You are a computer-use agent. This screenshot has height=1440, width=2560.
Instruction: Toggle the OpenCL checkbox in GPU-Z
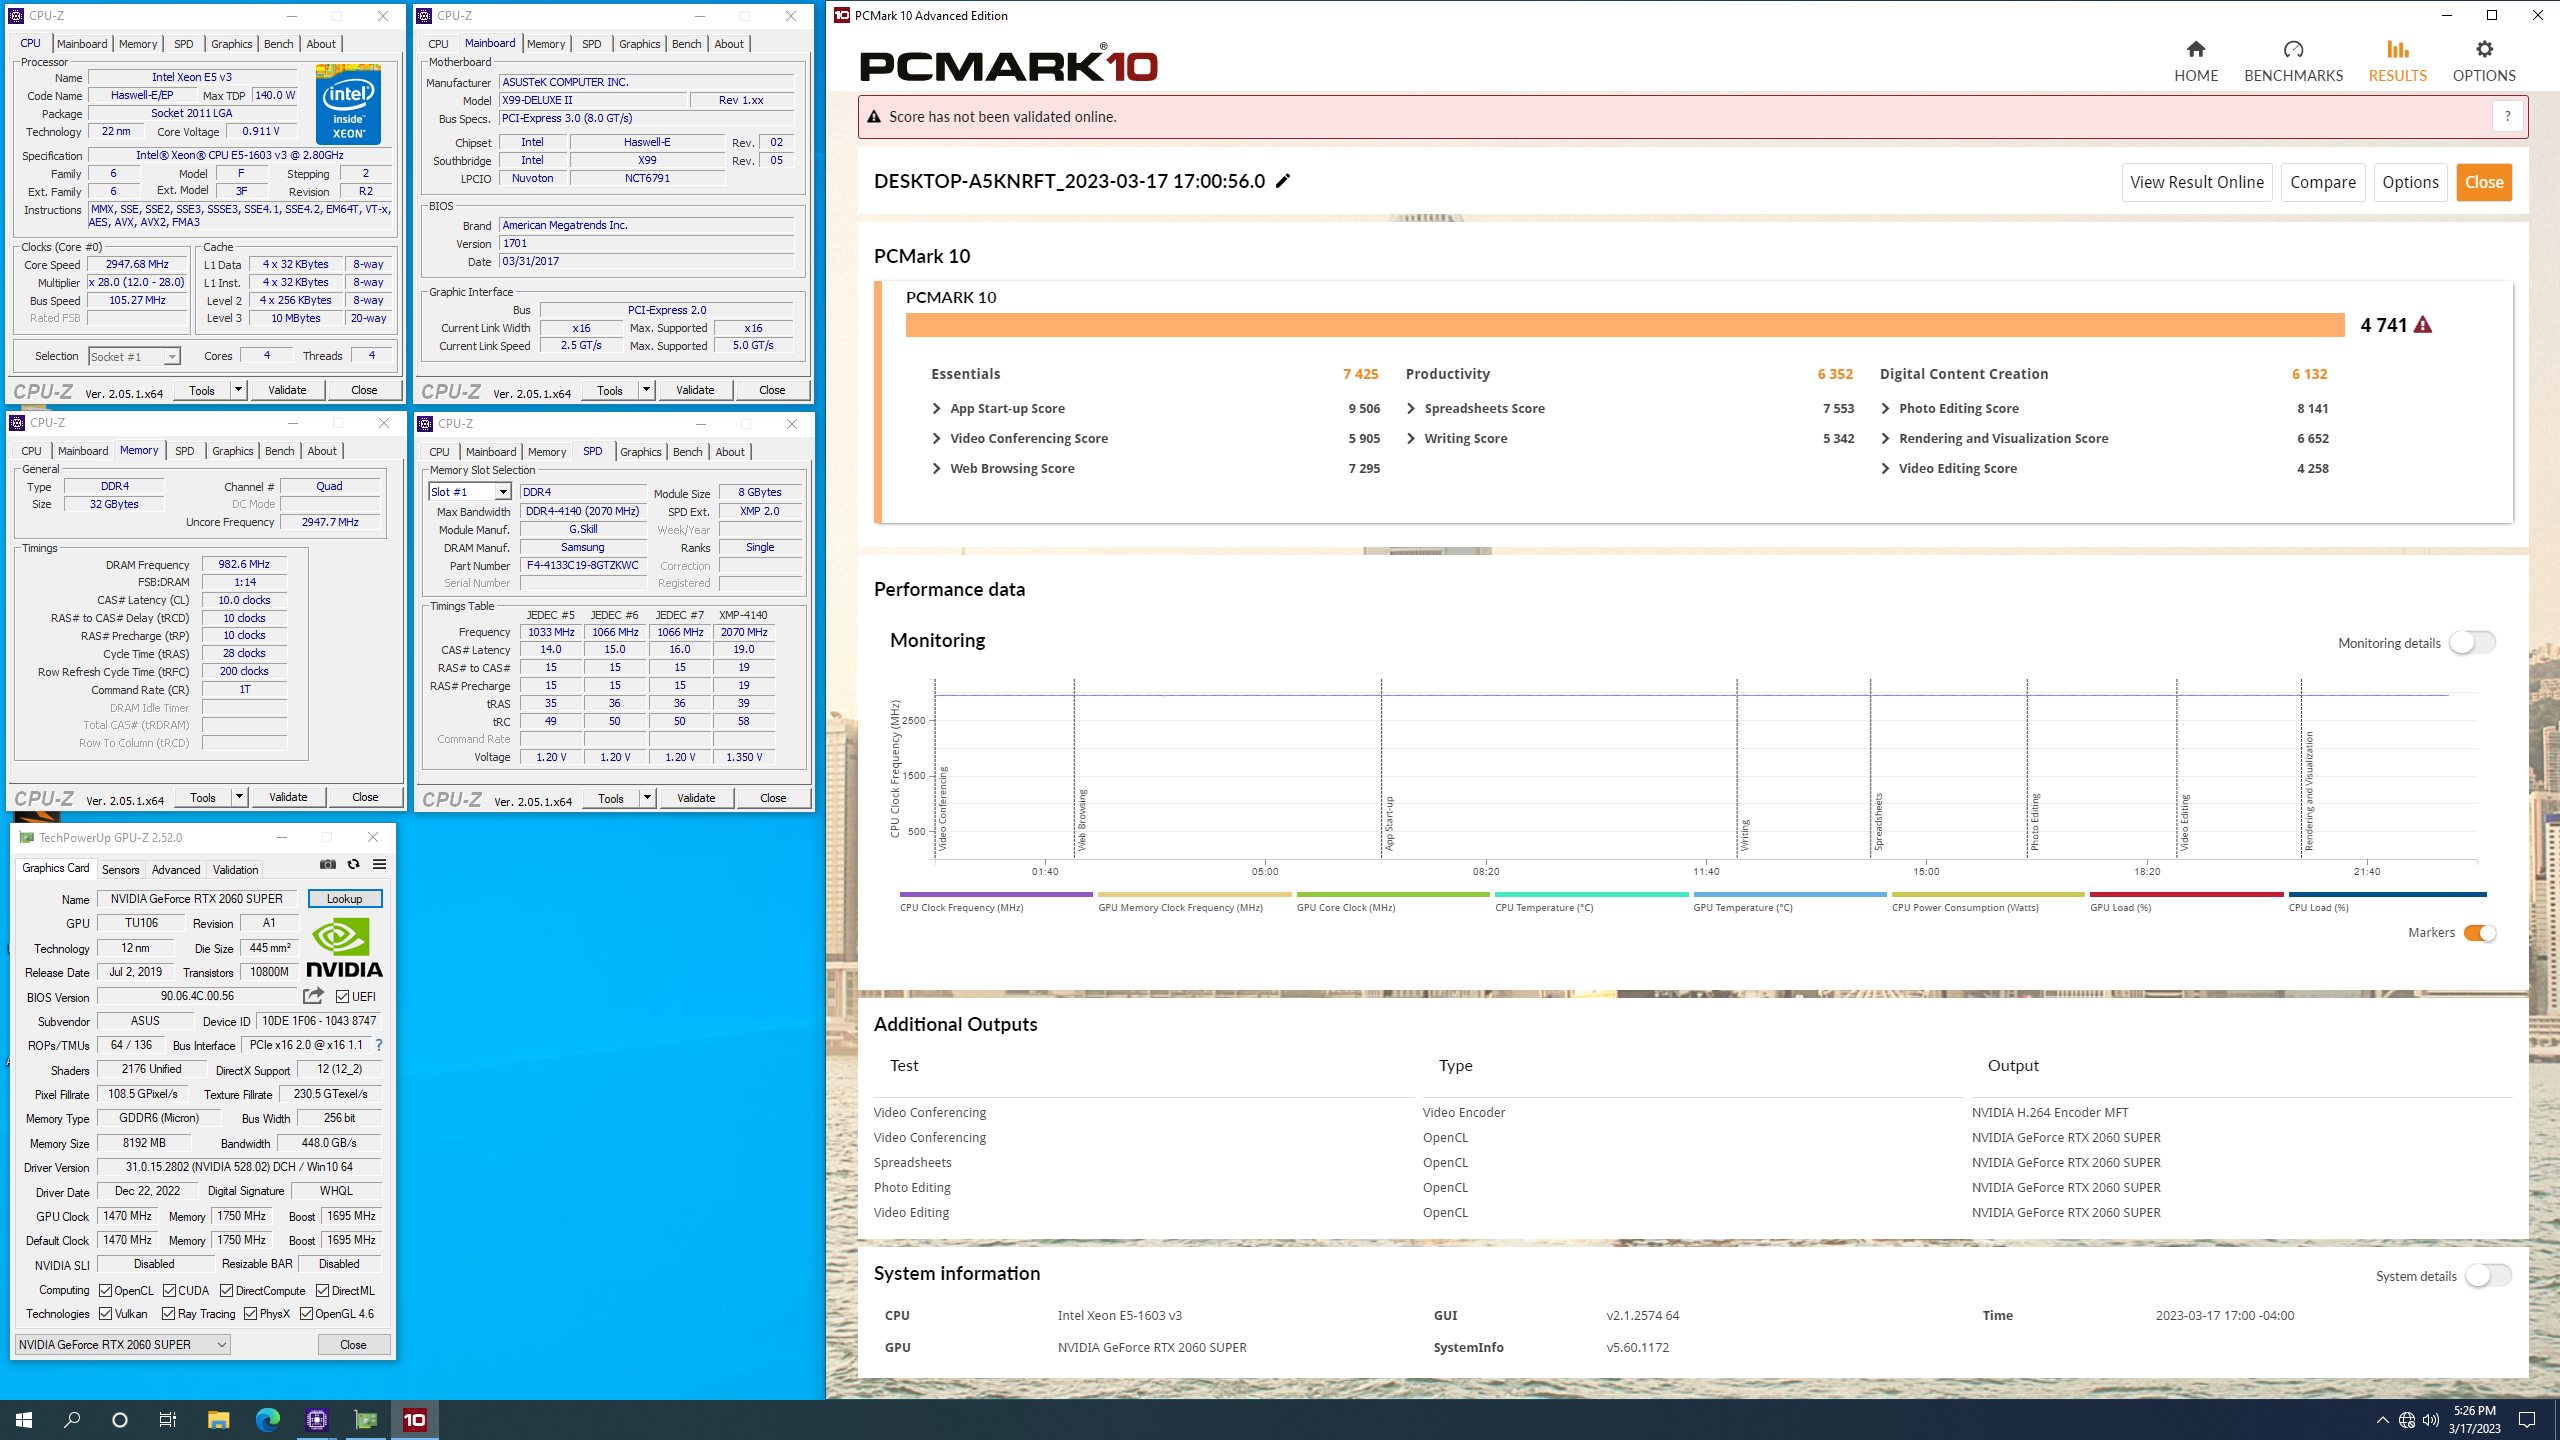(105, 1290)
